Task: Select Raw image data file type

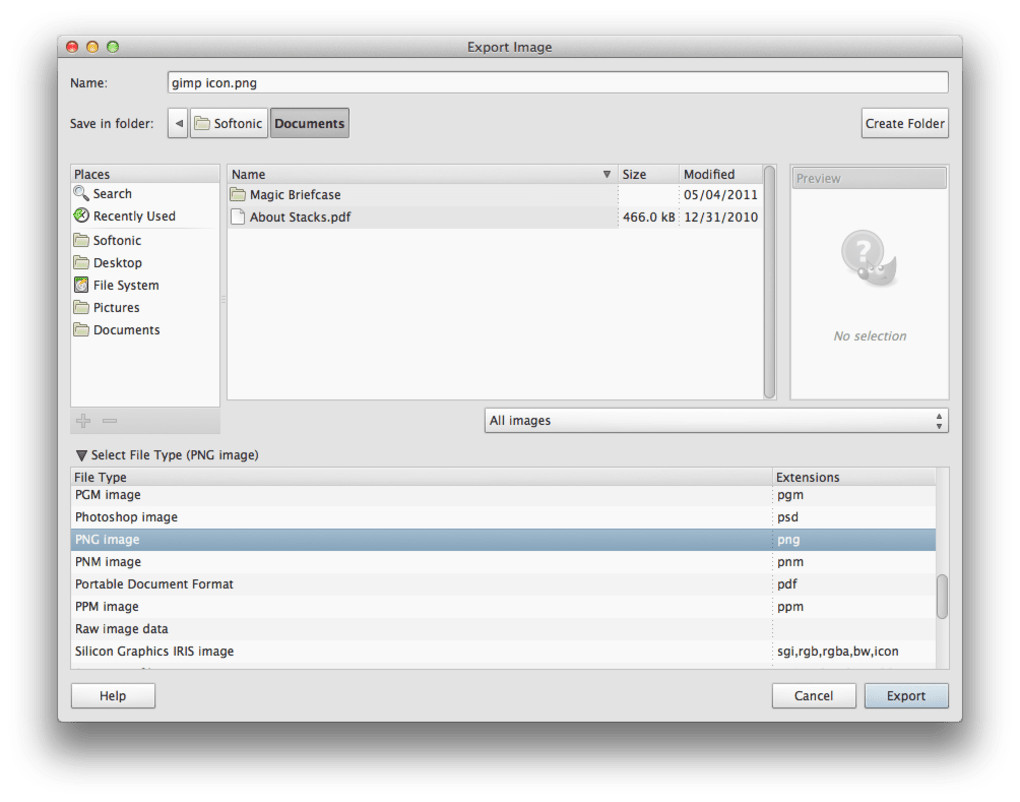Action: tap(503, 628)
